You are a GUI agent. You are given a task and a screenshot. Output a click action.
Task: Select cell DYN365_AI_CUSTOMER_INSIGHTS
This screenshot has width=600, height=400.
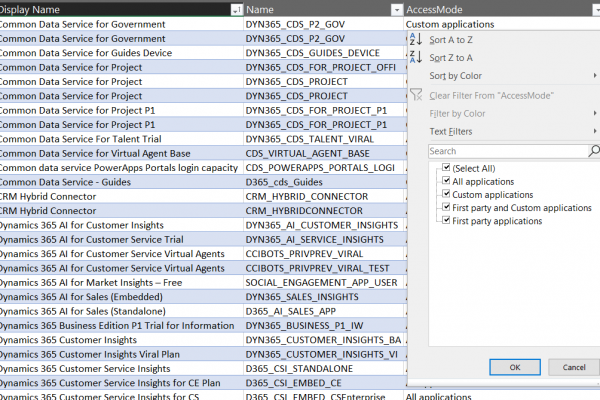[323, 225]
